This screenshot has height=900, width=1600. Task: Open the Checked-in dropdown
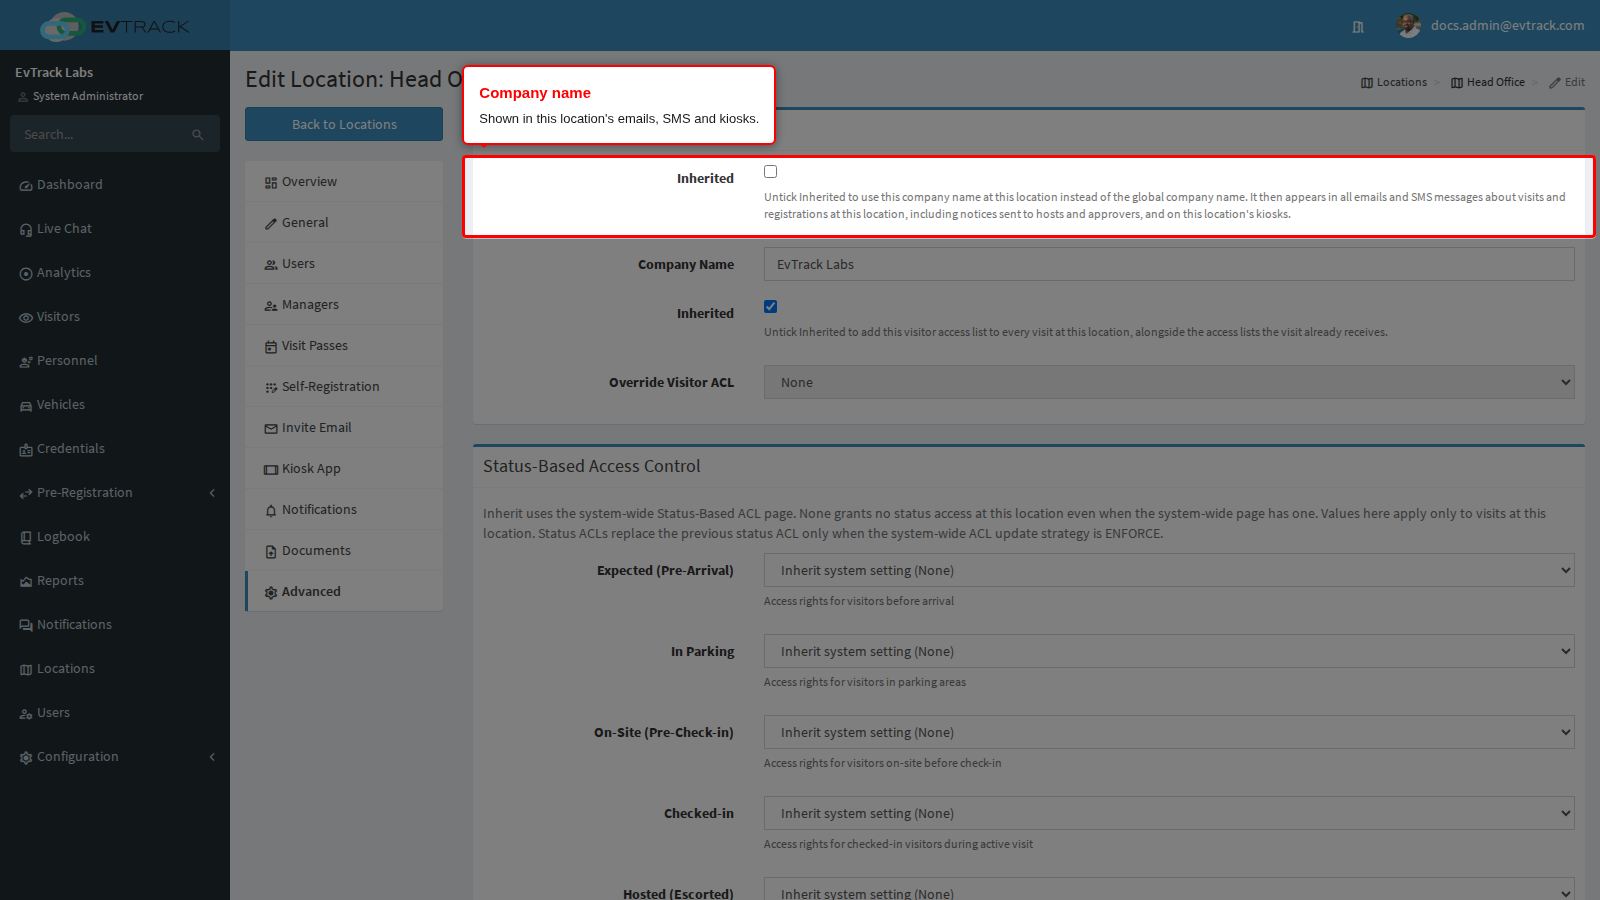click(x=1169, y=813)
